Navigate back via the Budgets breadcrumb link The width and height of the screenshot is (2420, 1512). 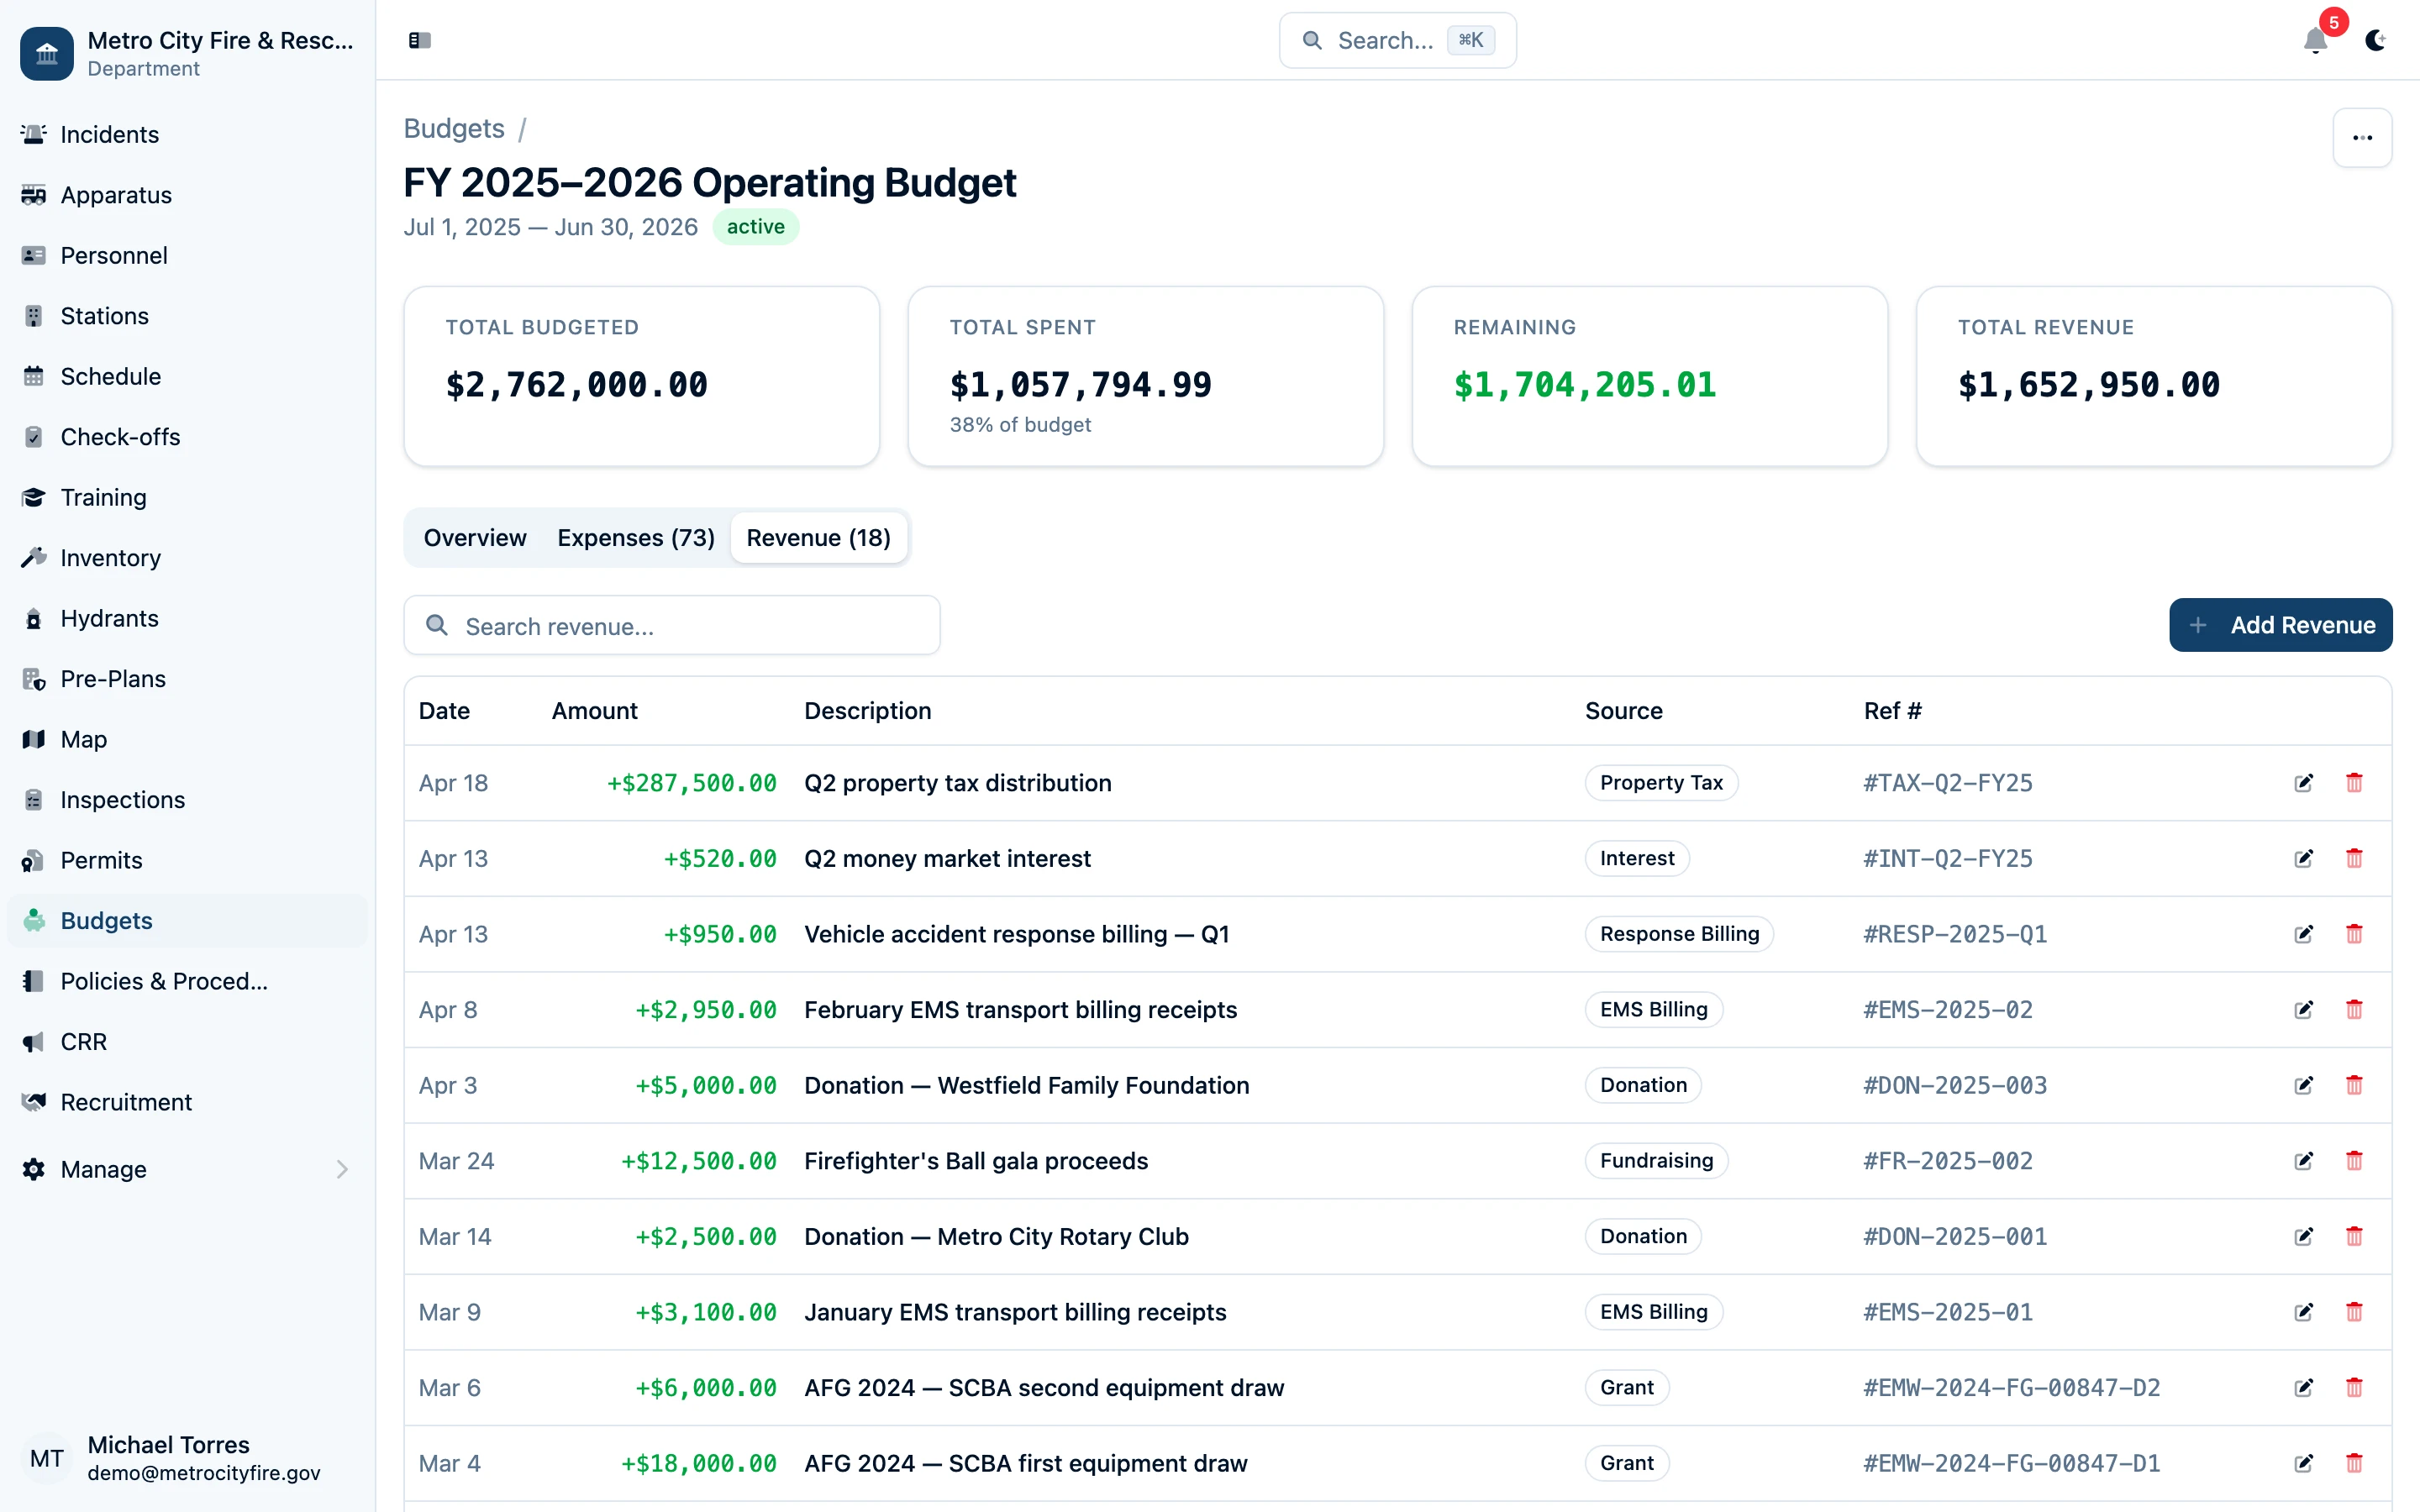click(x=454, y=128)
